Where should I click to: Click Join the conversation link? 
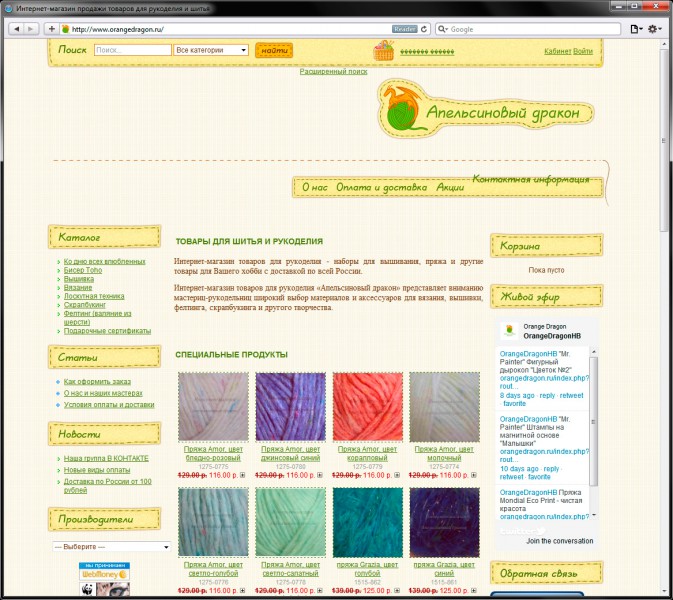[560, 541]
